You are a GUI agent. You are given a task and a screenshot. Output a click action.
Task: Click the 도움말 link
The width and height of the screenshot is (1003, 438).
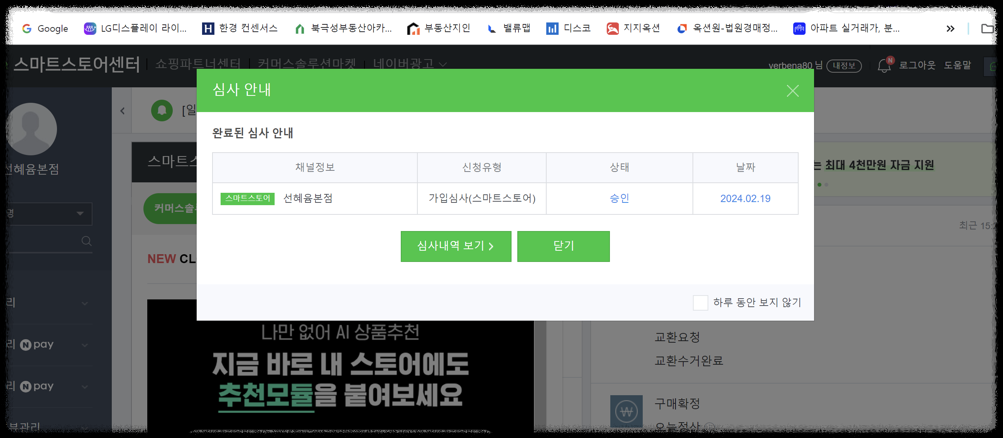pyautogui.click(x=957, y=65)
